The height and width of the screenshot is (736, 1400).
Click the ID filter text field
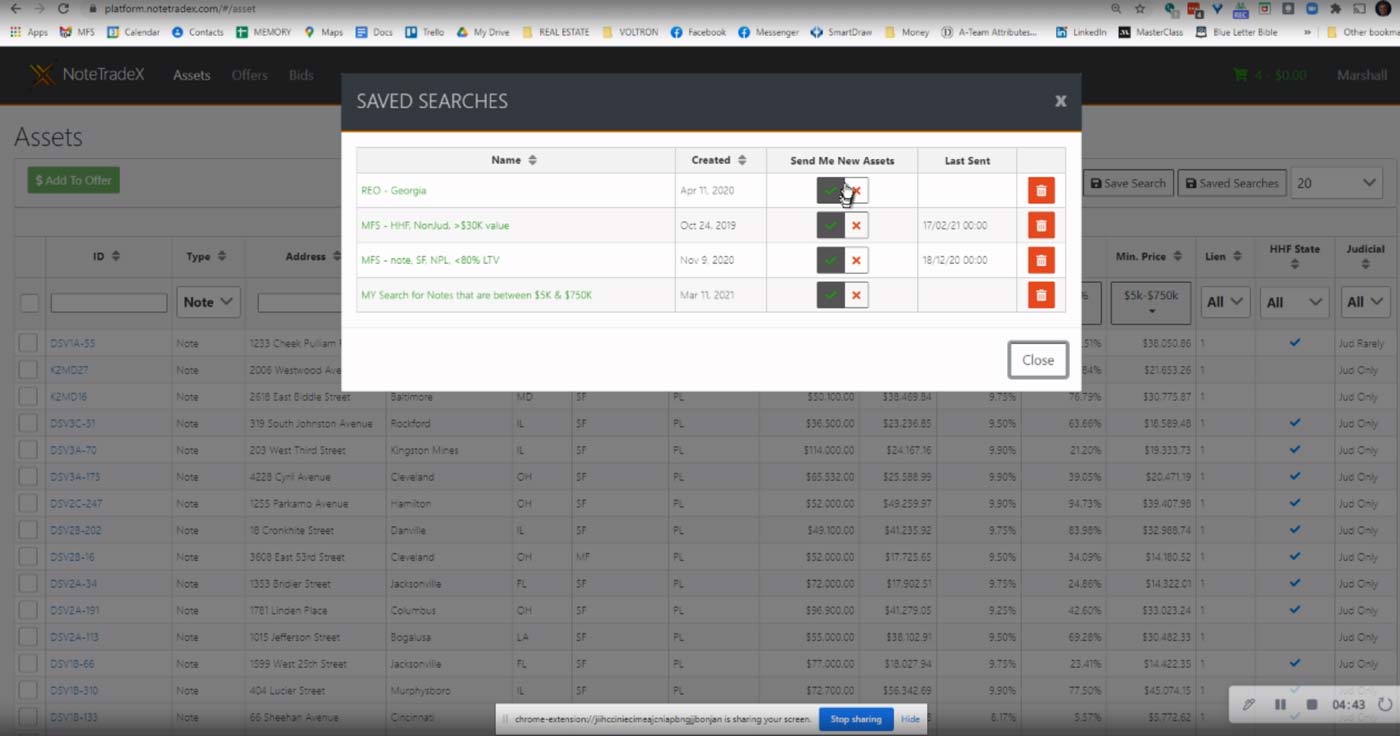click(x=108, y=302)
